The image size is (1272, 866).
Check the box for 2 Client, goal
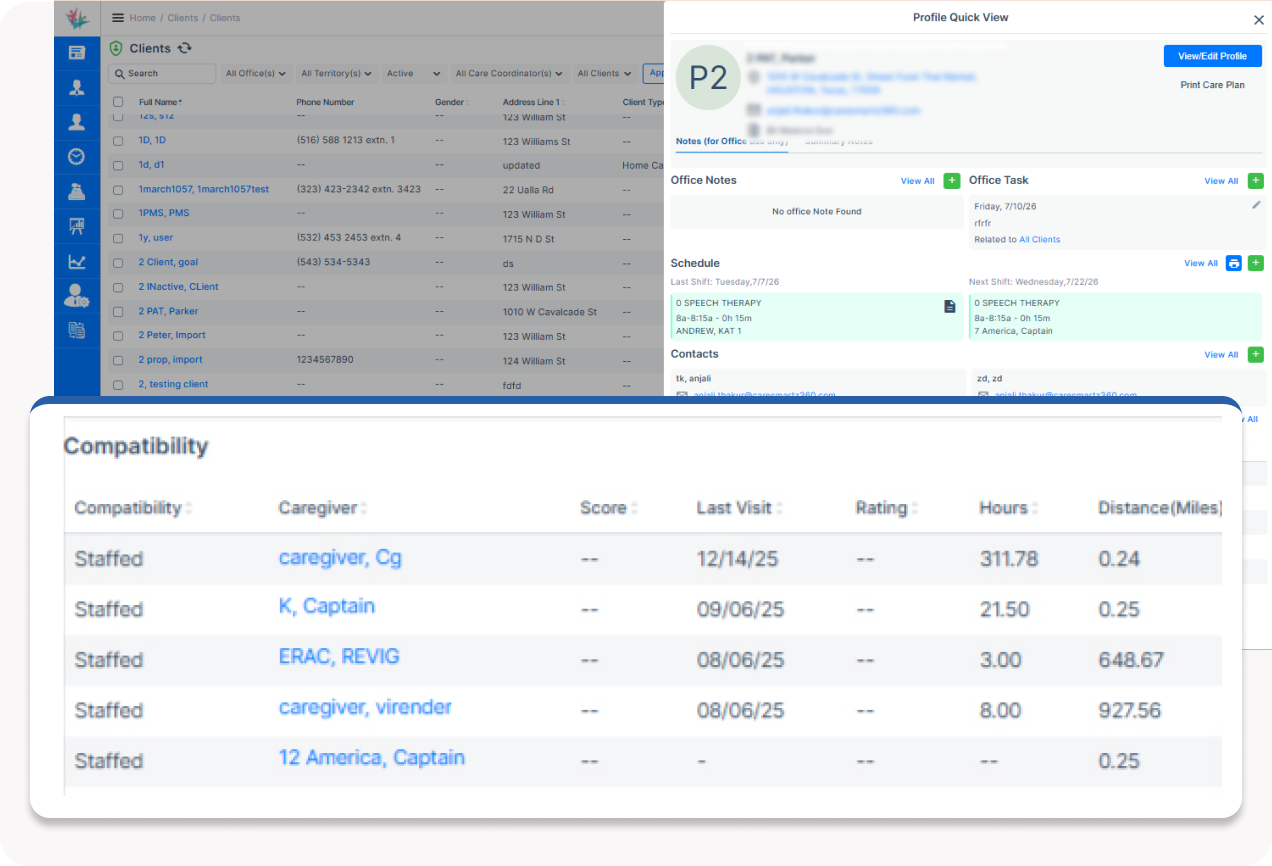(118, 263)
